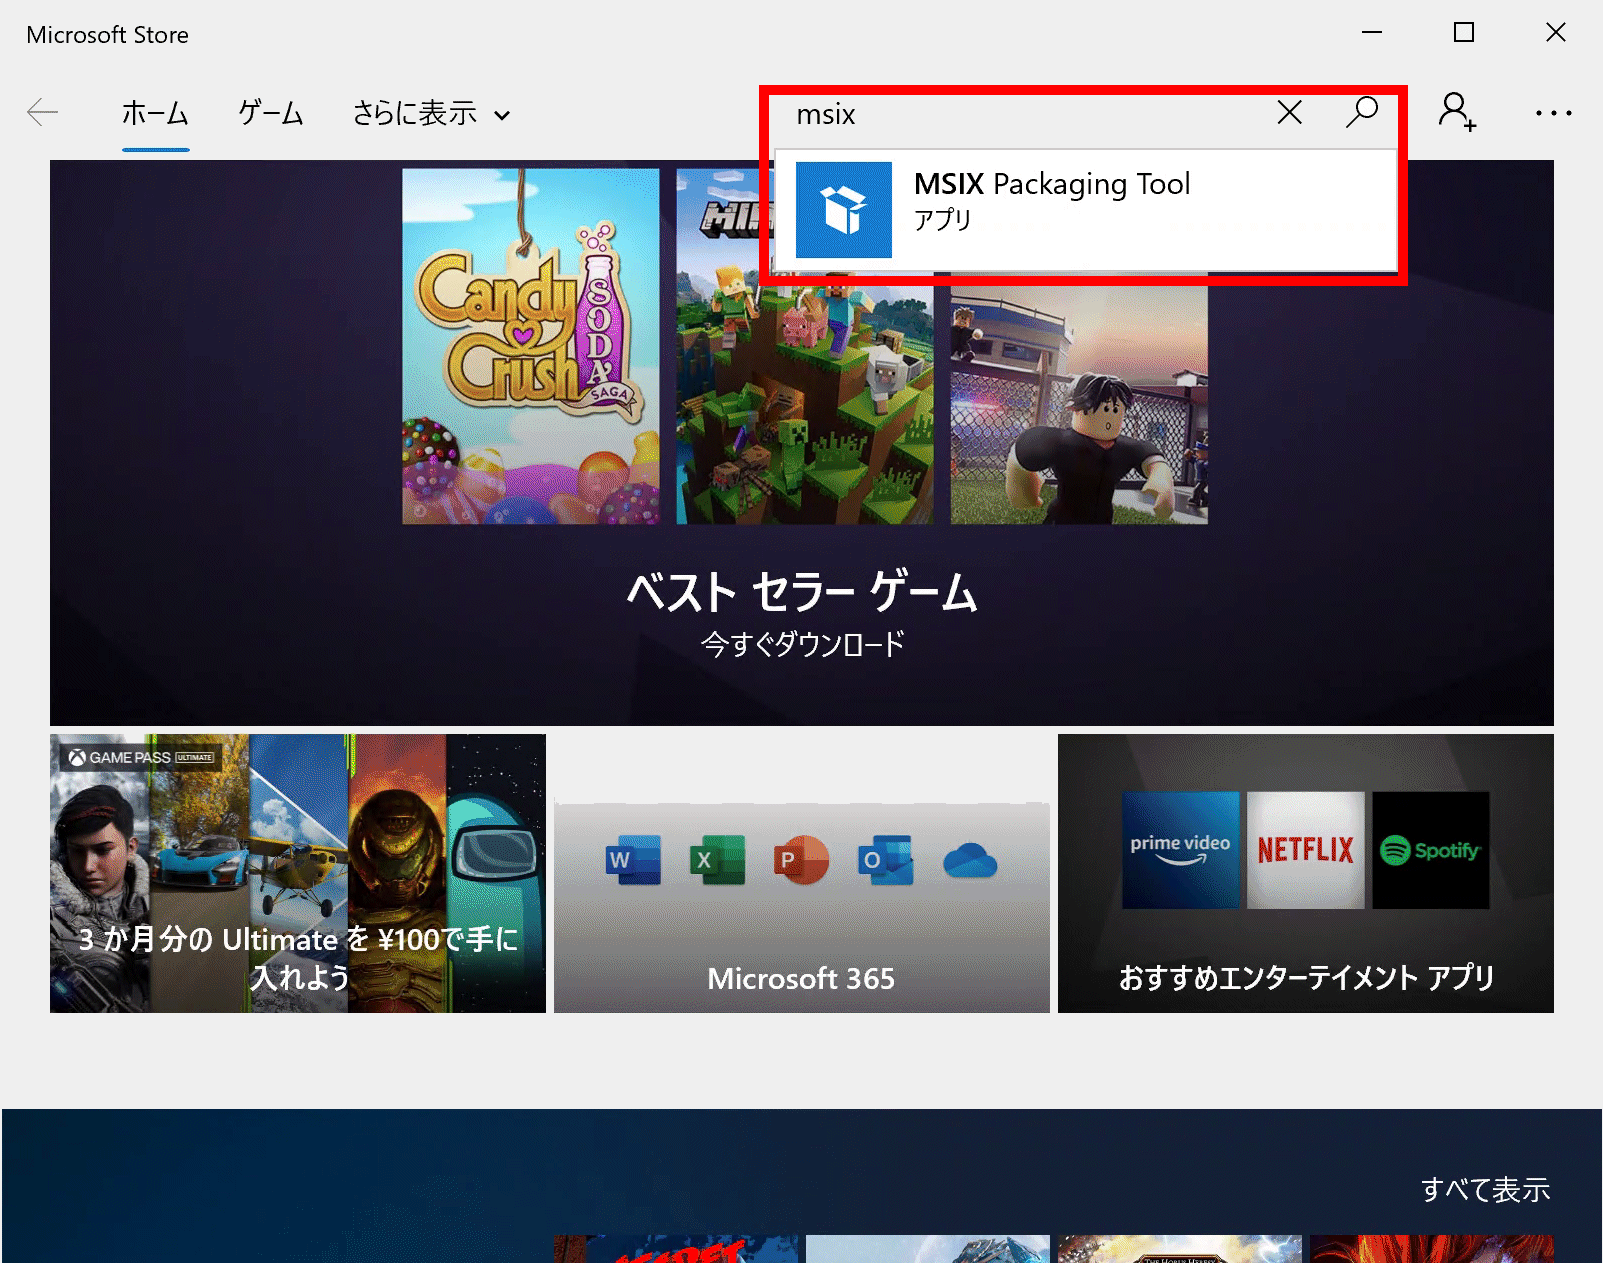This screenshot has width=1603, height=1263.
Task: Click 今すぐダウンロード under best sellers
Action: [802, 643]
